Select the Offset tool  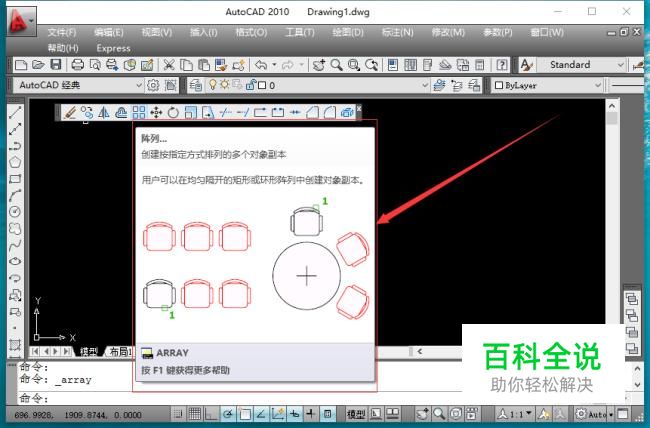121,112
